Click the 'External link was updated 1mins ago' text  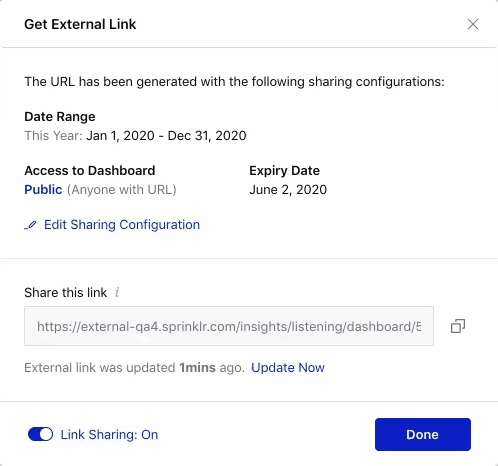coord(135,368)
